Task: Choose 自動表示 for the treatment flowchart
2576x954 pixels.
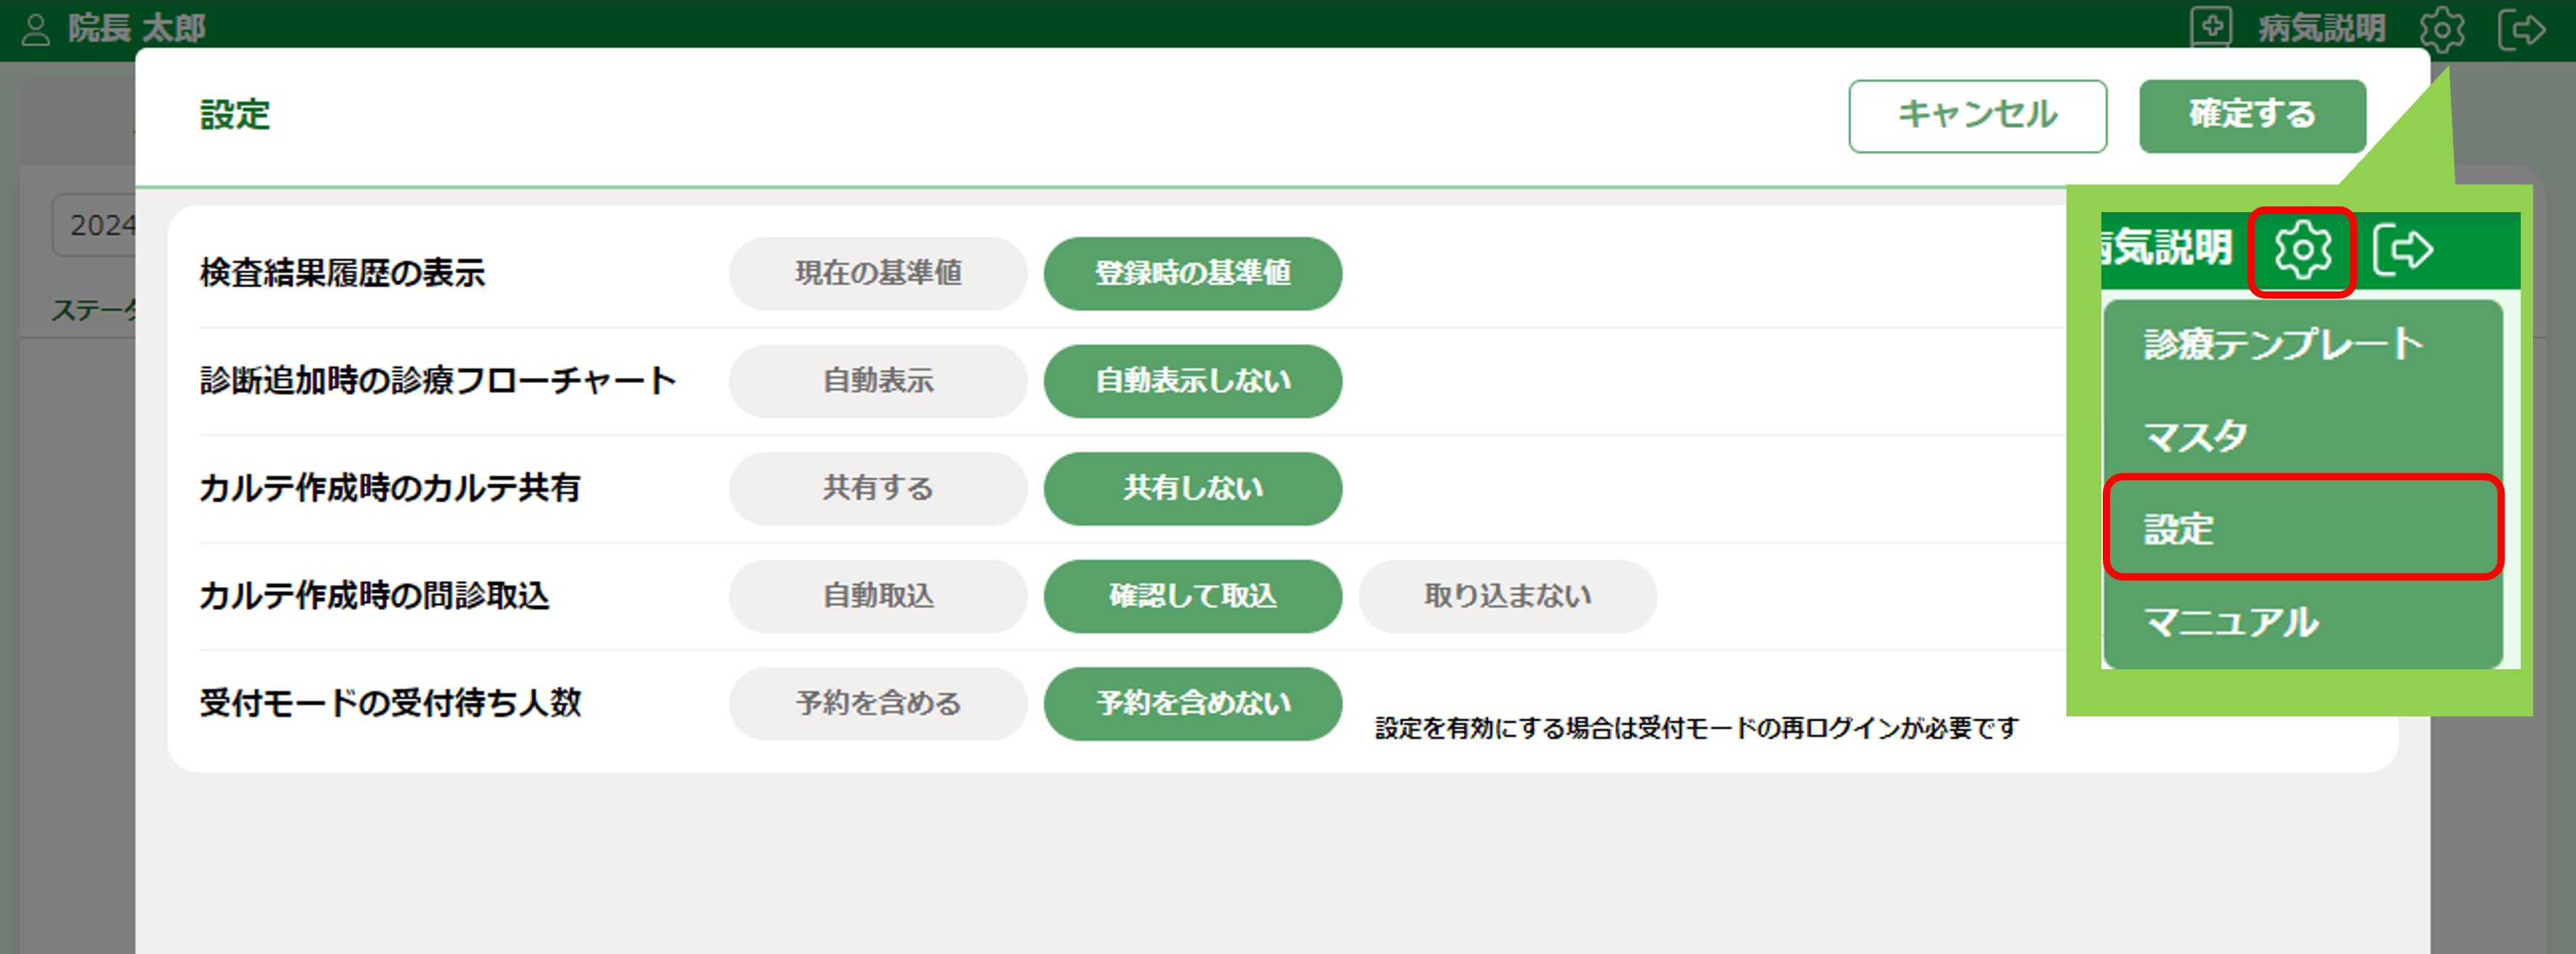Action: pyautogui.click(x=878, y=381)
